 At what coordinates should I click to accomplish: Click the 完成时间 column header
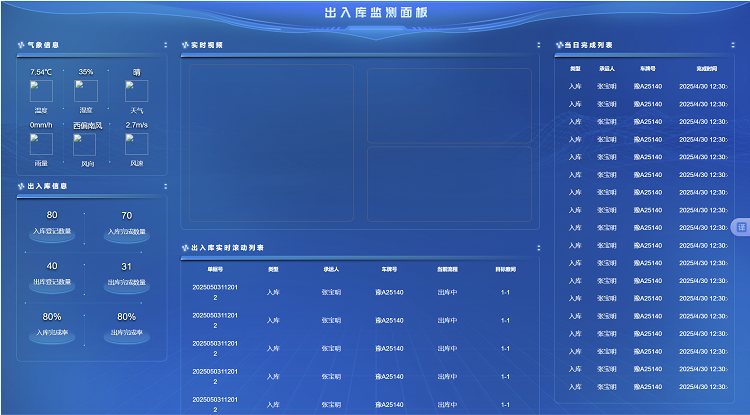[707, 69]
